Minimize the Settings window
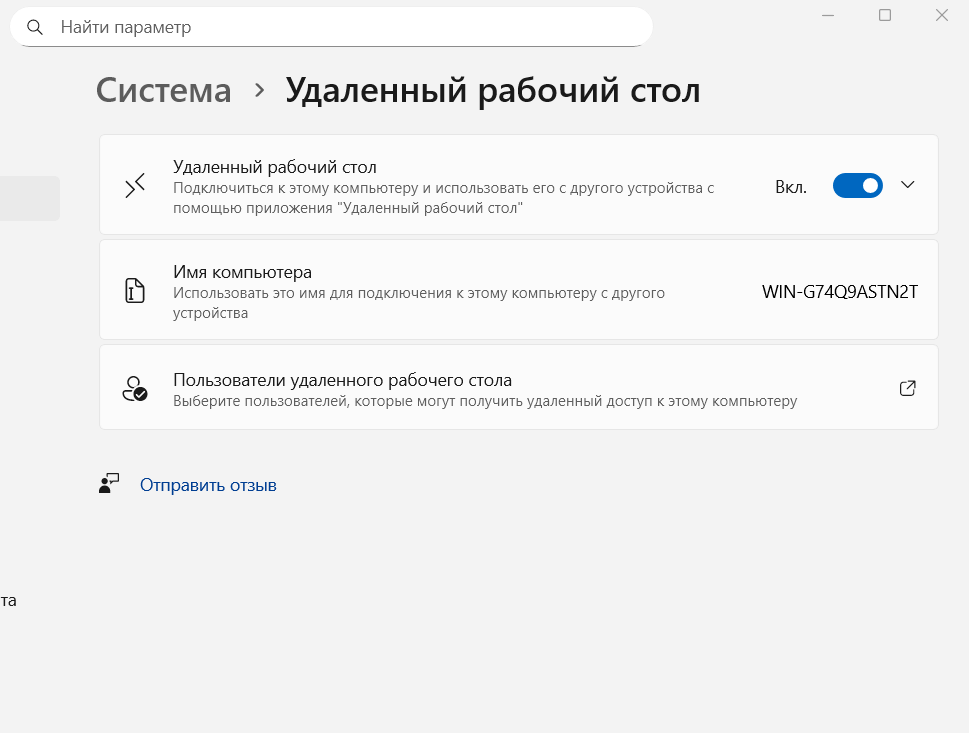This screenshot has width=969, height=733. 828,15
